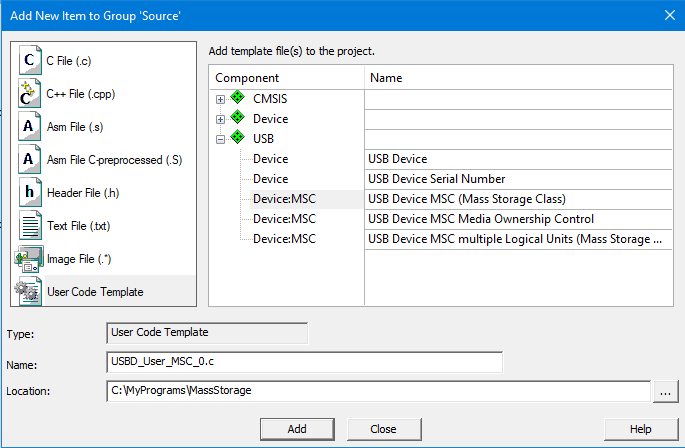The height and width of the screenshot is (448, 685).
Task: Collapse the USB component node
Action: pos(221,139)
